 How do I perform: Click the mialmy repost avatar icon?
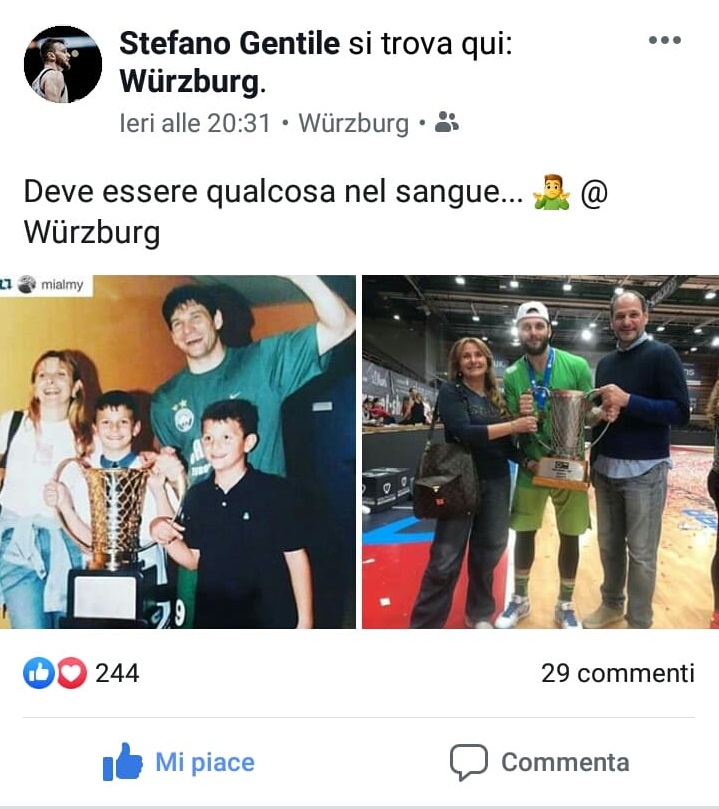(27, 284)
